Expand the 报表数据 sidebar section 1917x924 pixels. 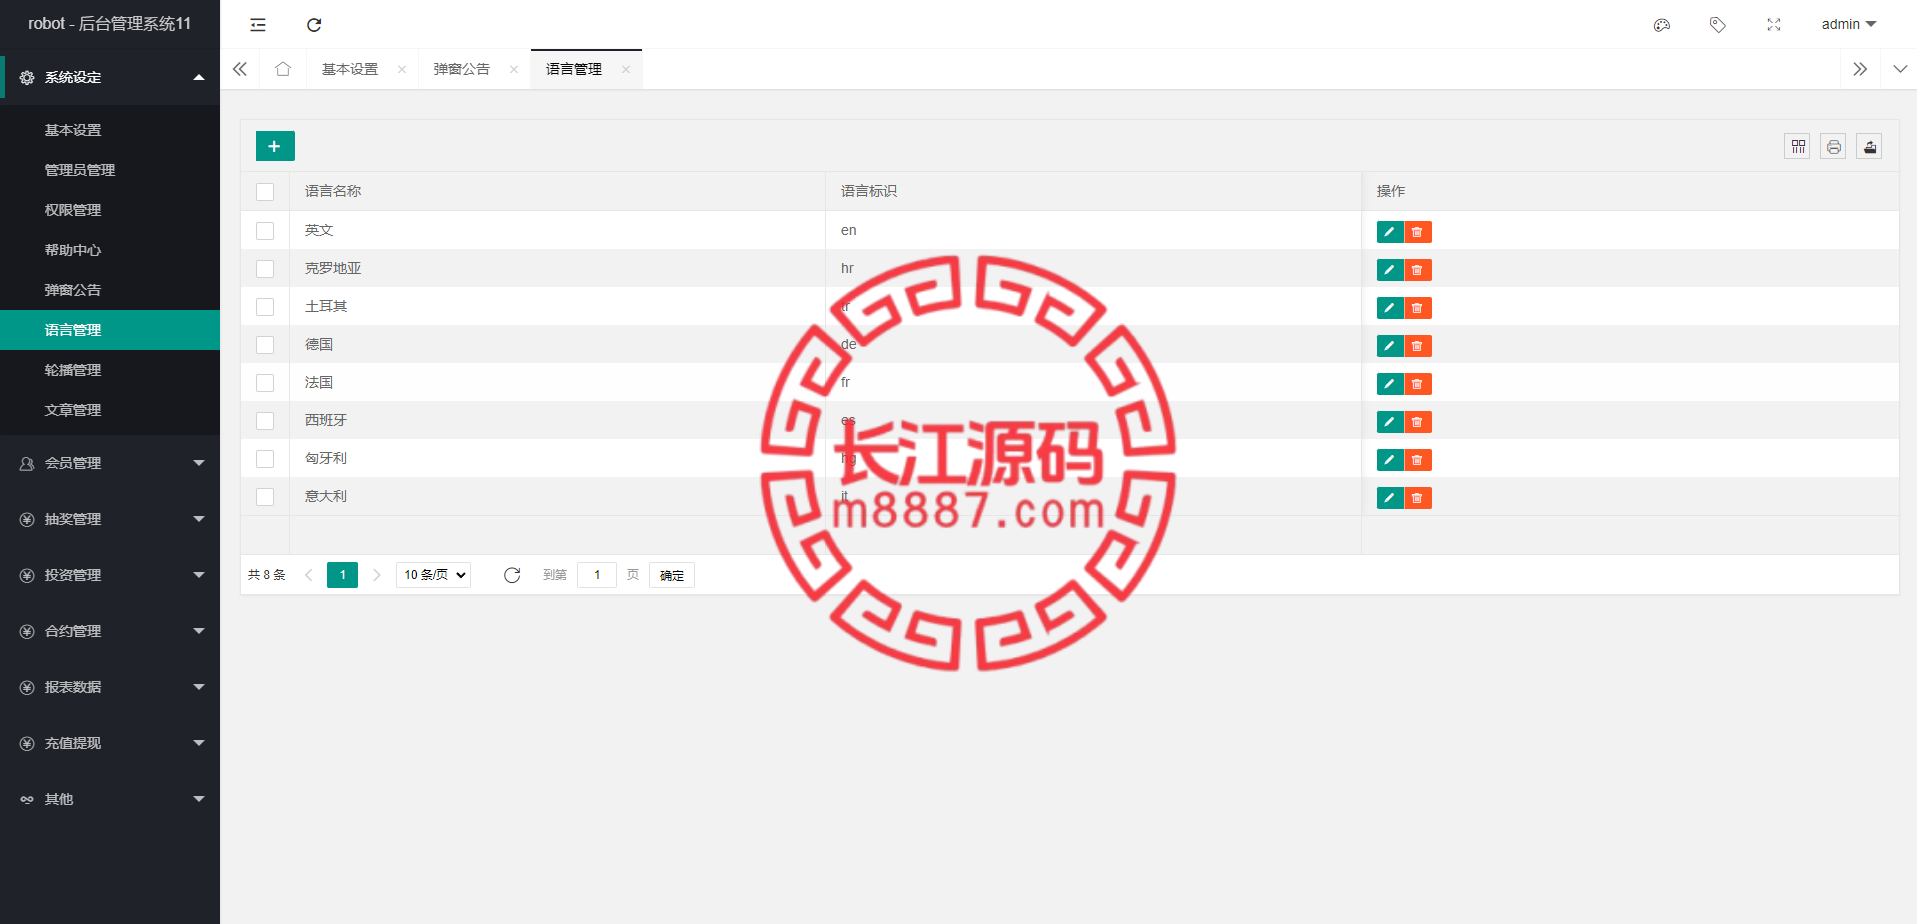pos(110,687)
